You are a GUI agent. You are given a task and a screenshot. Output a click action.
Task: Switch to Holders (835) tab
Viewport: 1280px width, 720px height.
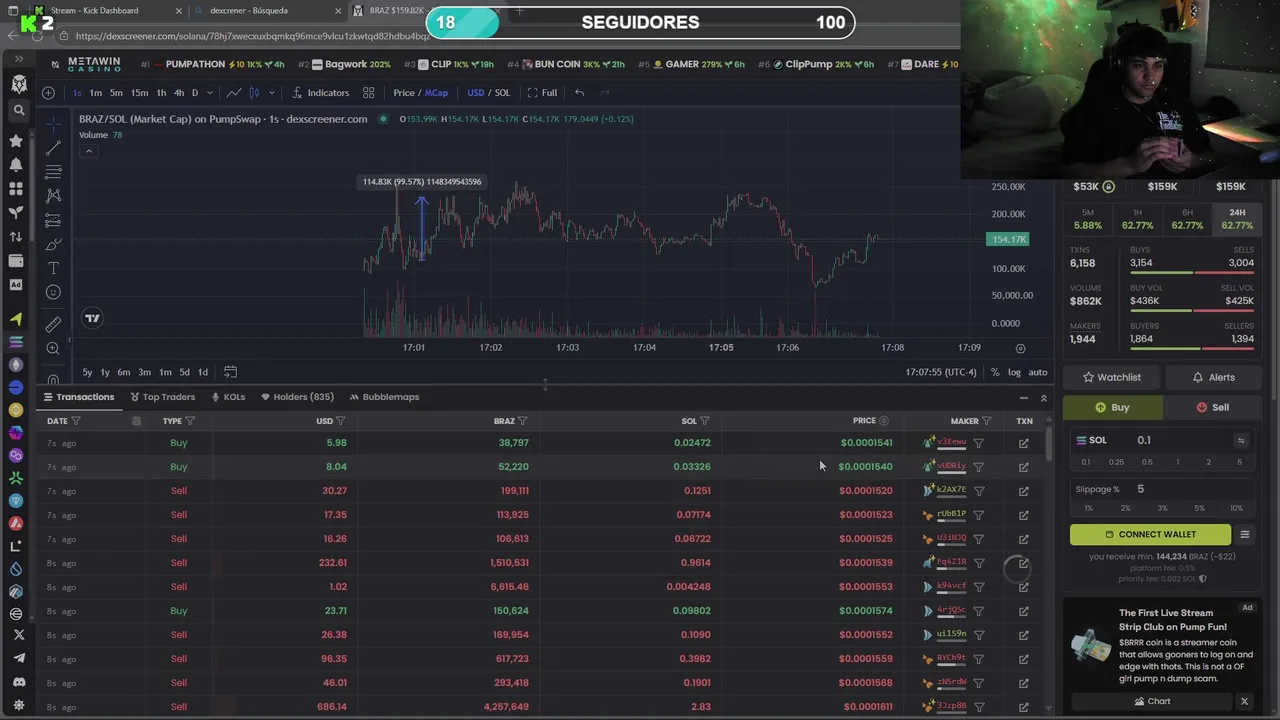tap(297, 397)
